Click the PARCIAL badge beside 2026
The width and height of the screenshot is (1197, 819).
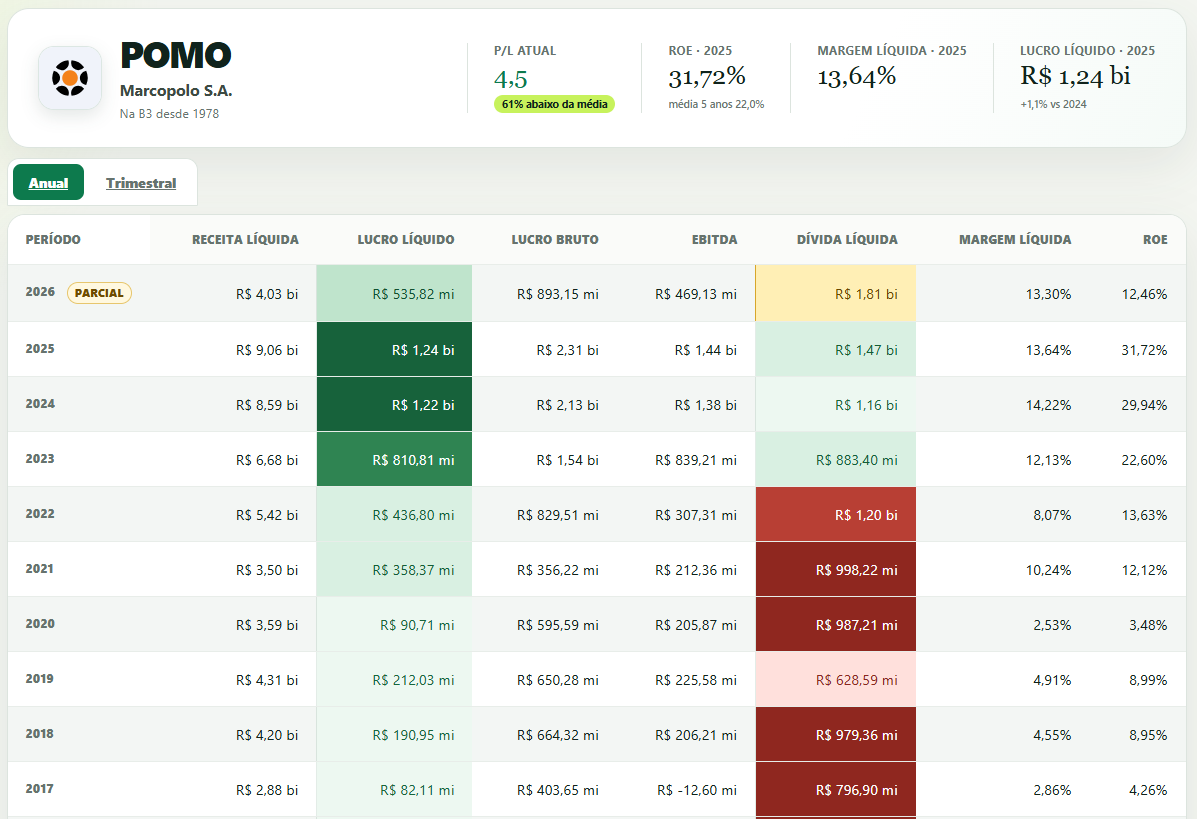(x=99, y=293)
